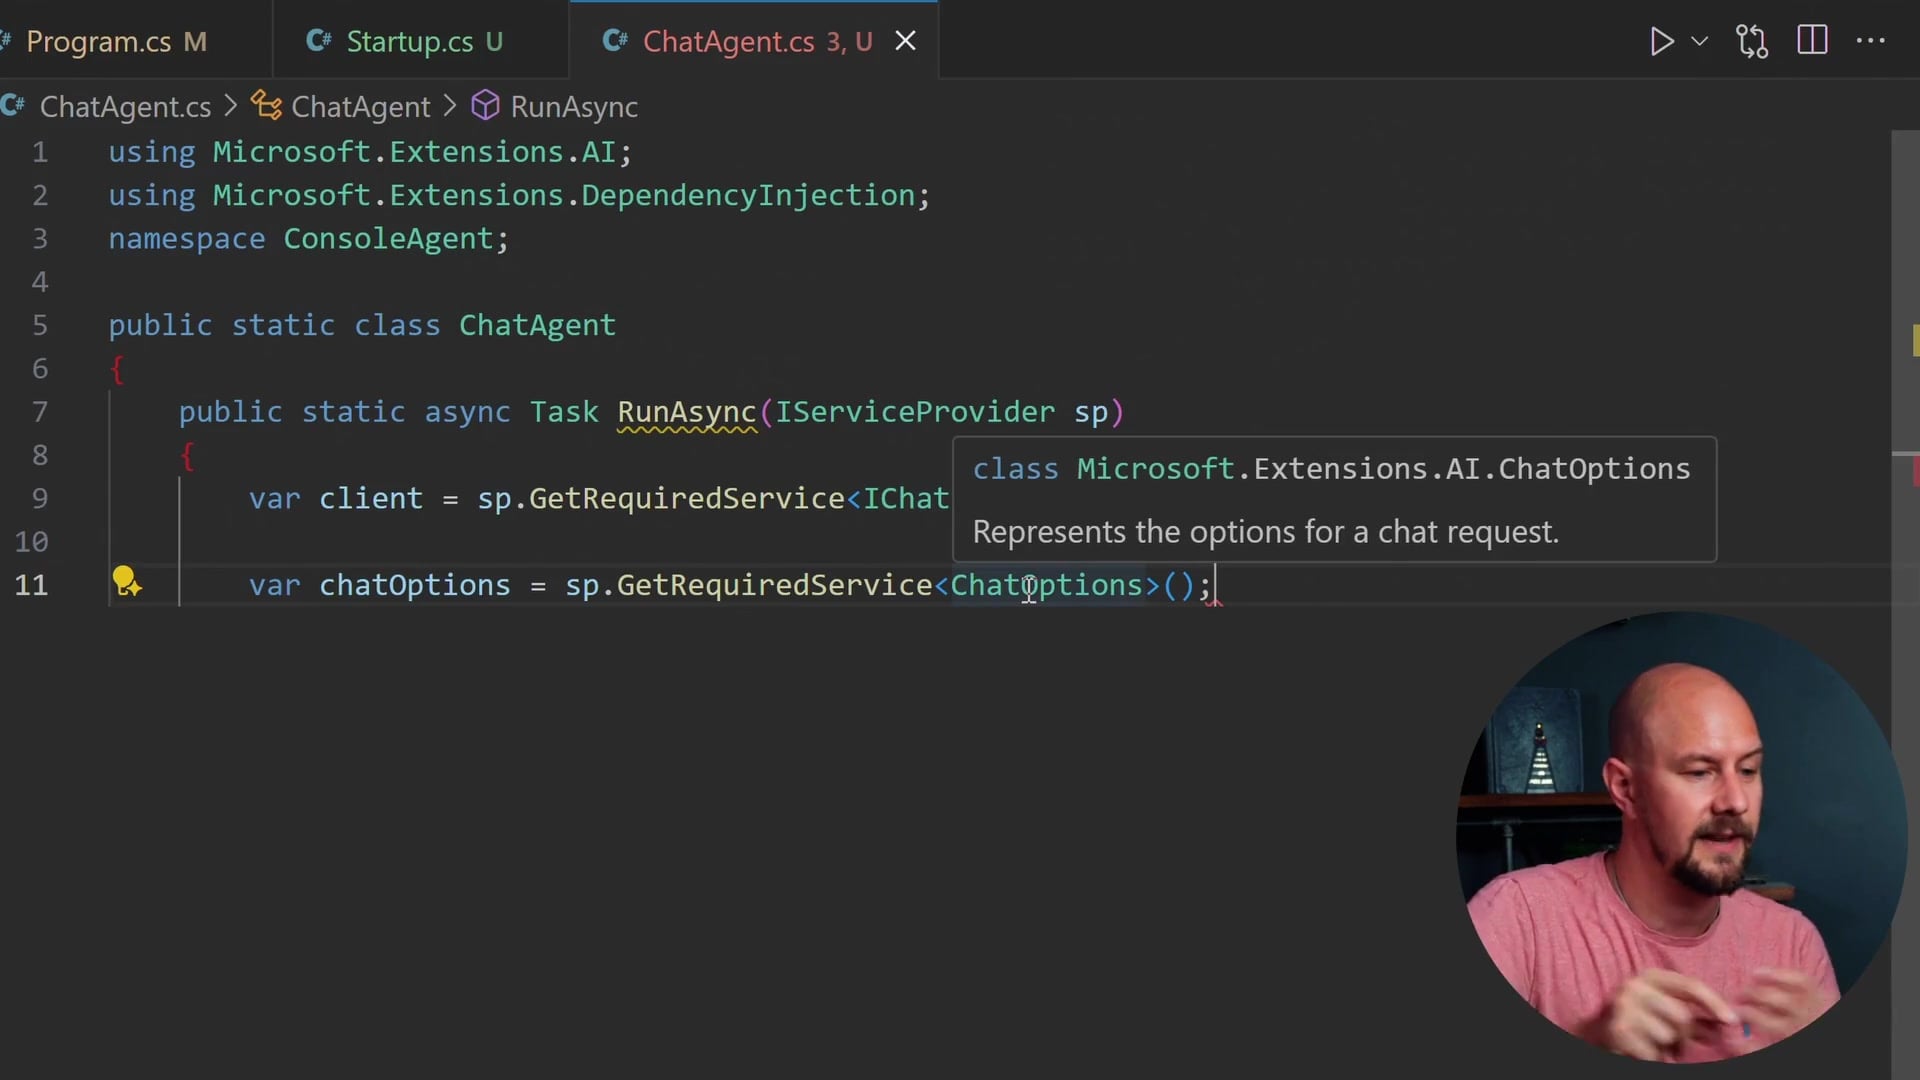The width and height of the screenshot is (1920, 1080).
Task: Run the current file with the play icon
Action: [1662, 41]
